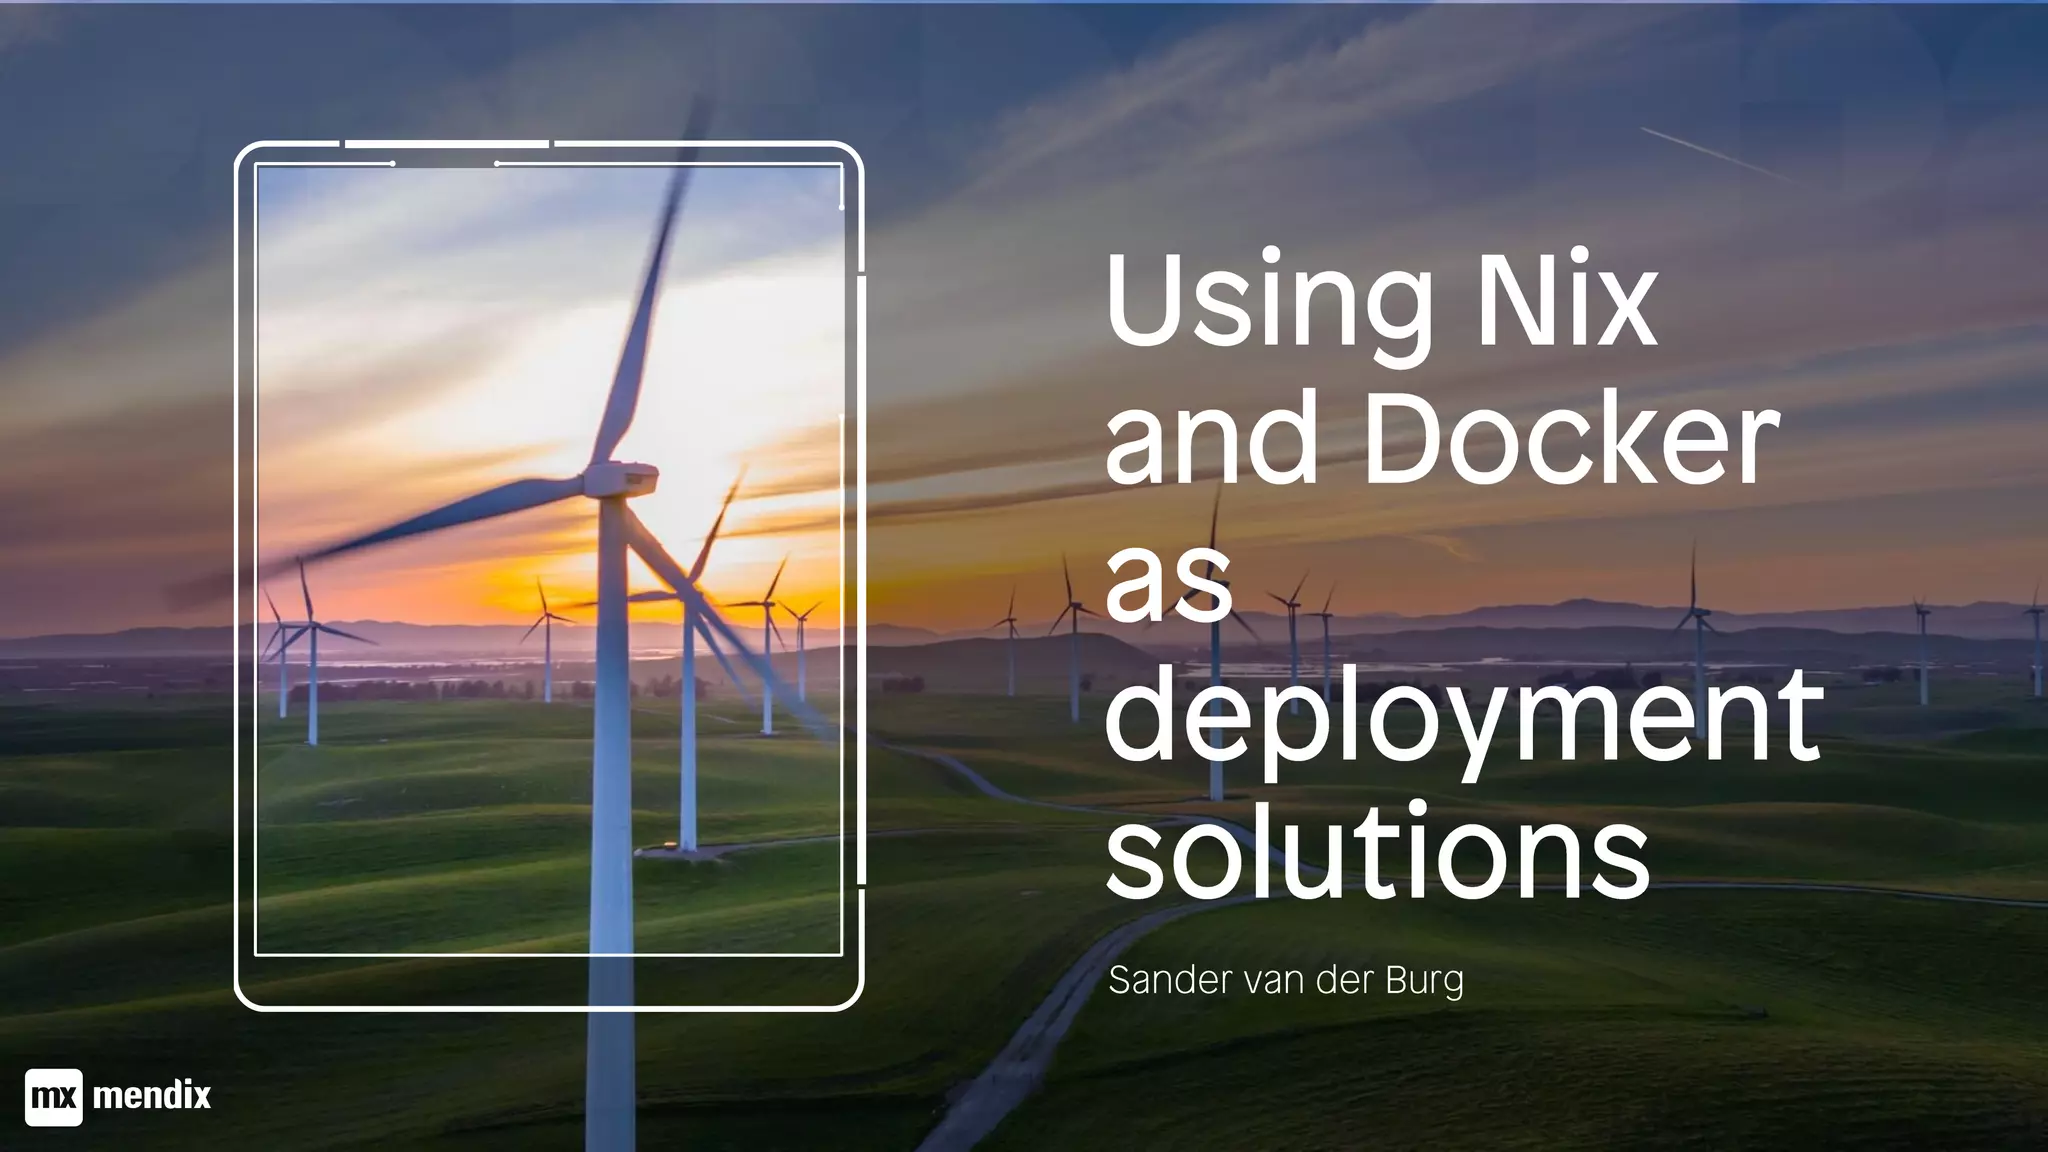This screenshot has height=1152, width=2048.
Task: Click the author name "Sander van der Burg"
Action: point(1286,980)
